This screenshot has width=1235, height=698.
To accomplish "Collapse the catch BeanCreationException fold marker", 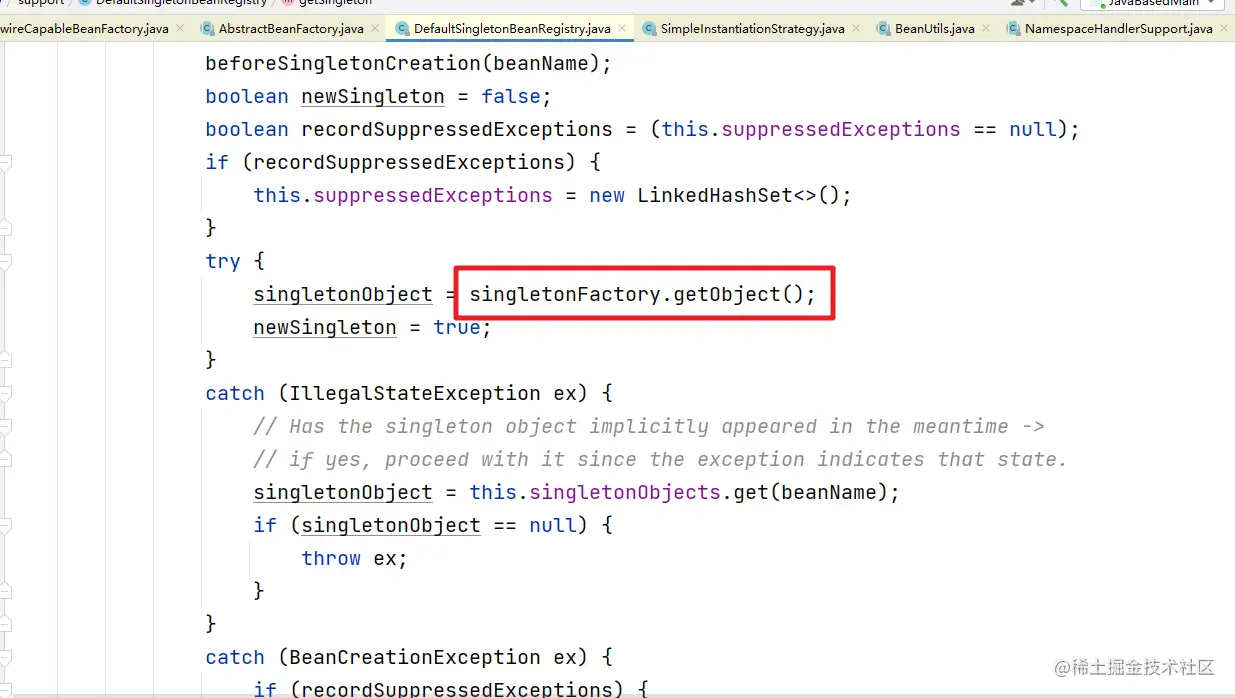I will click(x=5, y=657).
